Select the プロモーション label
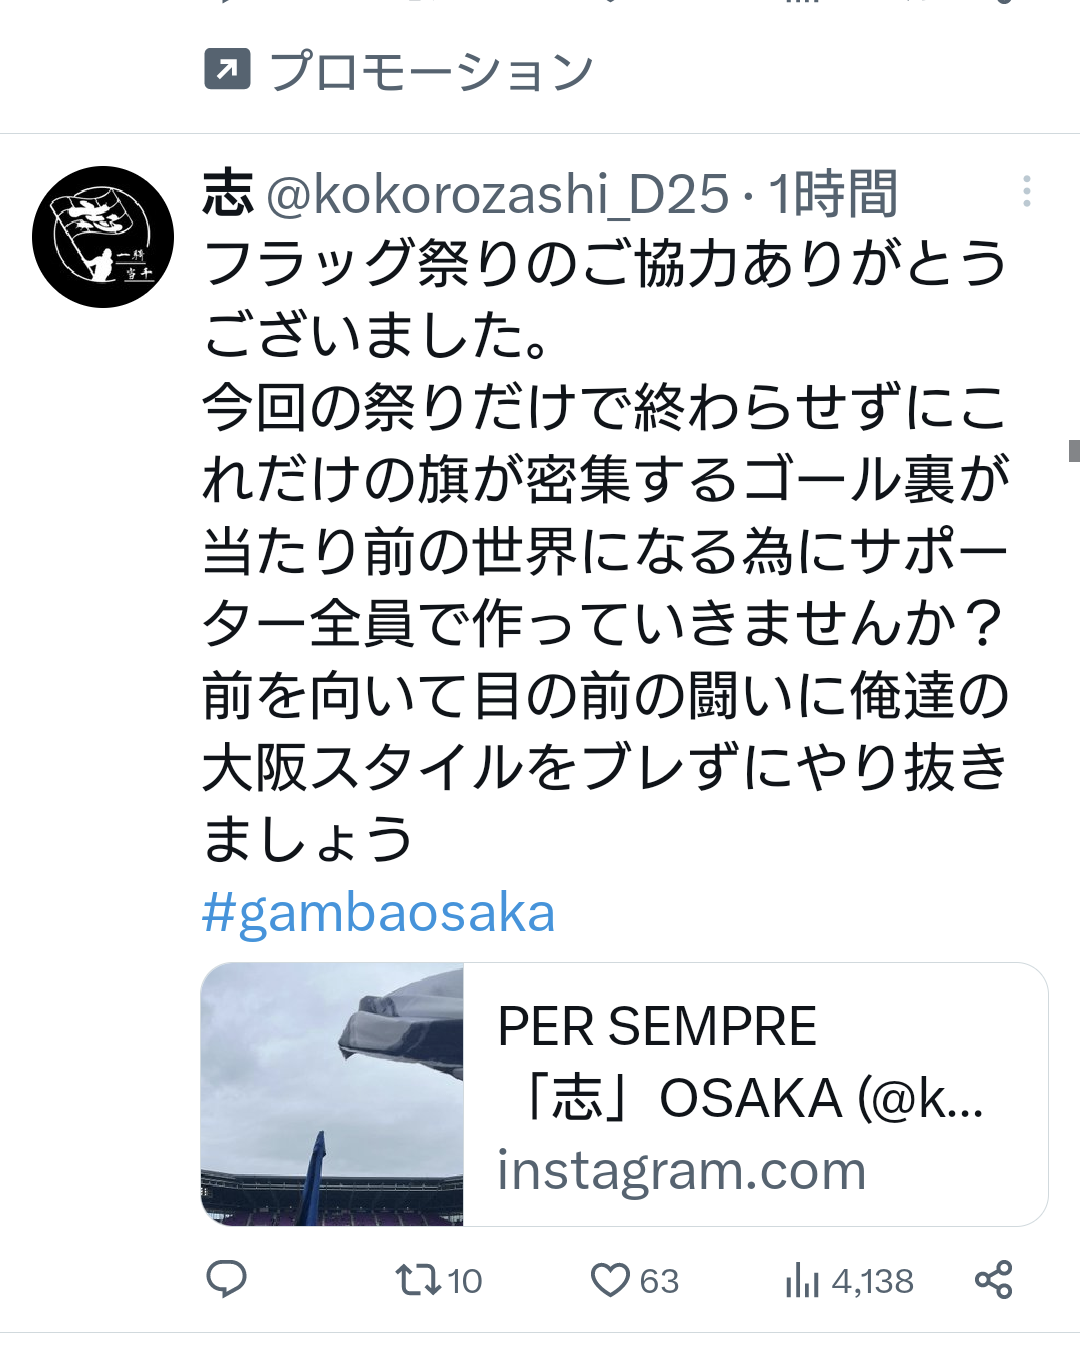The width and height of the screenshot is (1080, 1356). (432, 71)
